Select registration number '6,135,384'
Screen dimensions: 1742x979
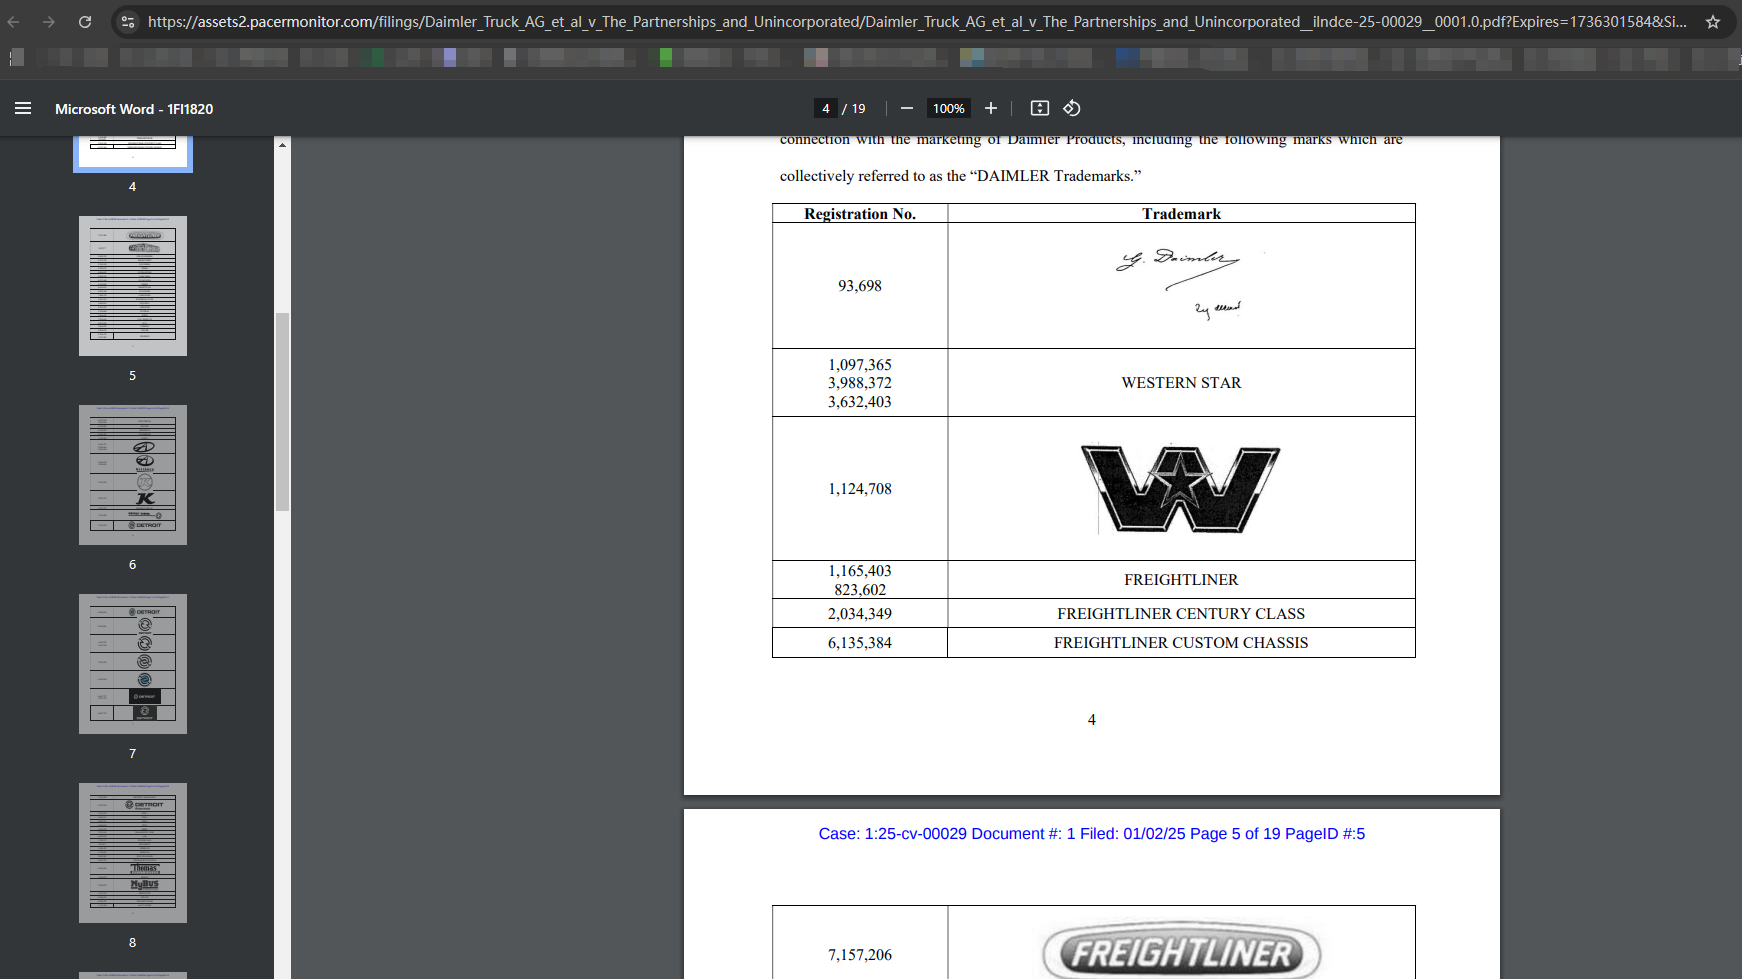(x=860, y=643)
